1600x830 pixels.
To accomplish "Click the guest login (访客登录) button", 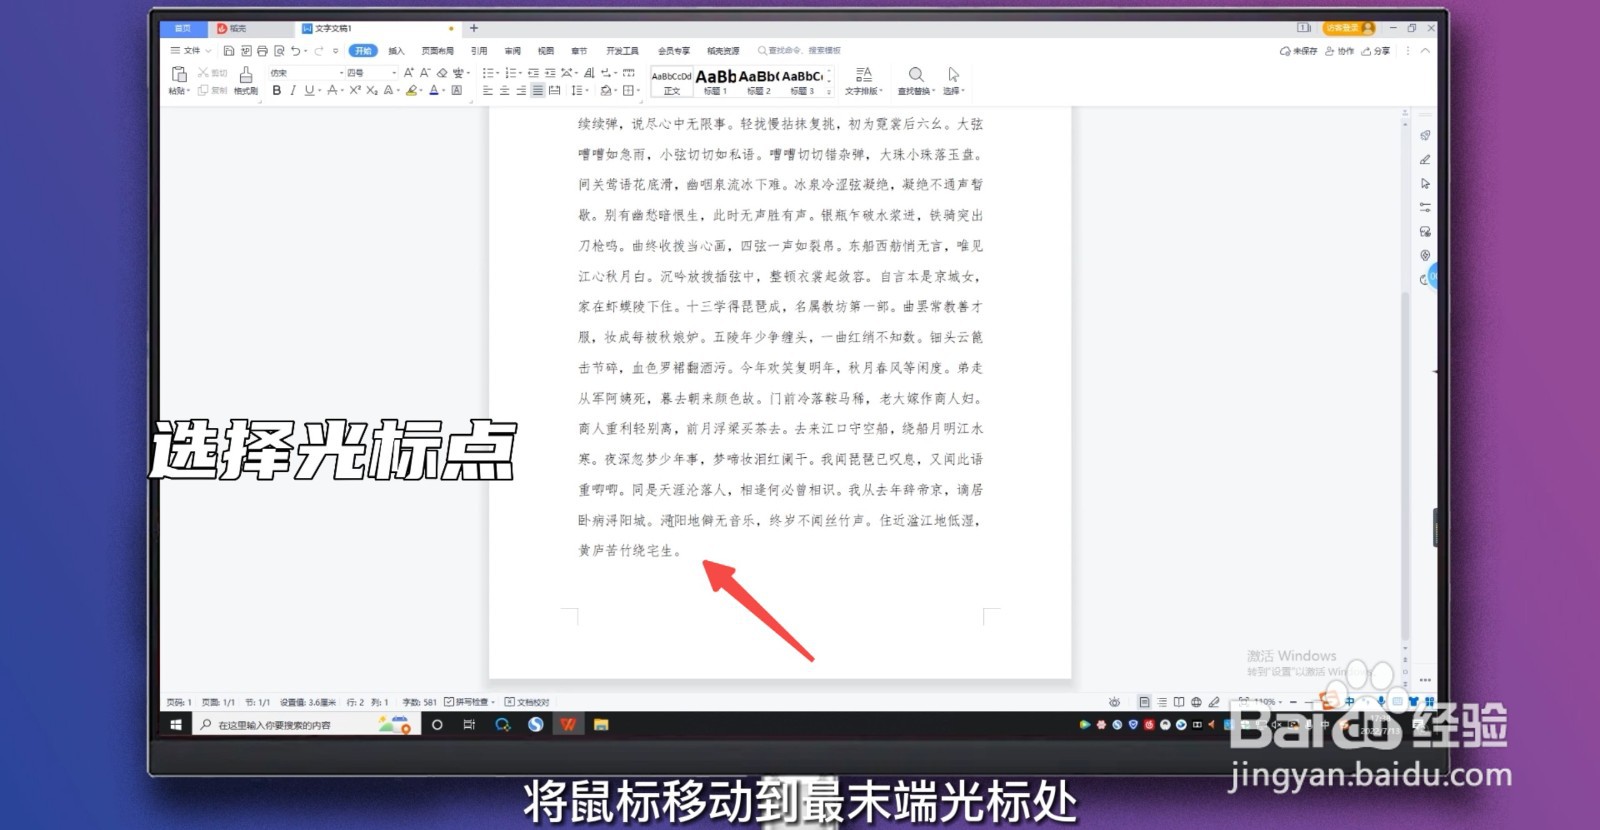I will (1349, 28).
